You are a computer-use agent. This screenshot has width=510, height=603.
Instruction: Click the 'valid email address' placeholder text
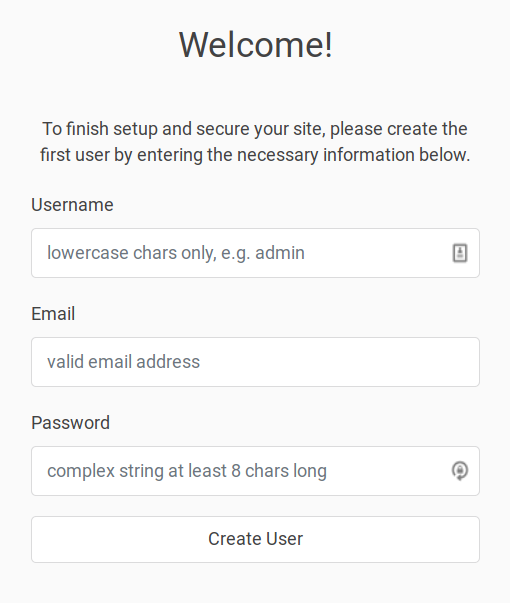(x=123, y=362)
